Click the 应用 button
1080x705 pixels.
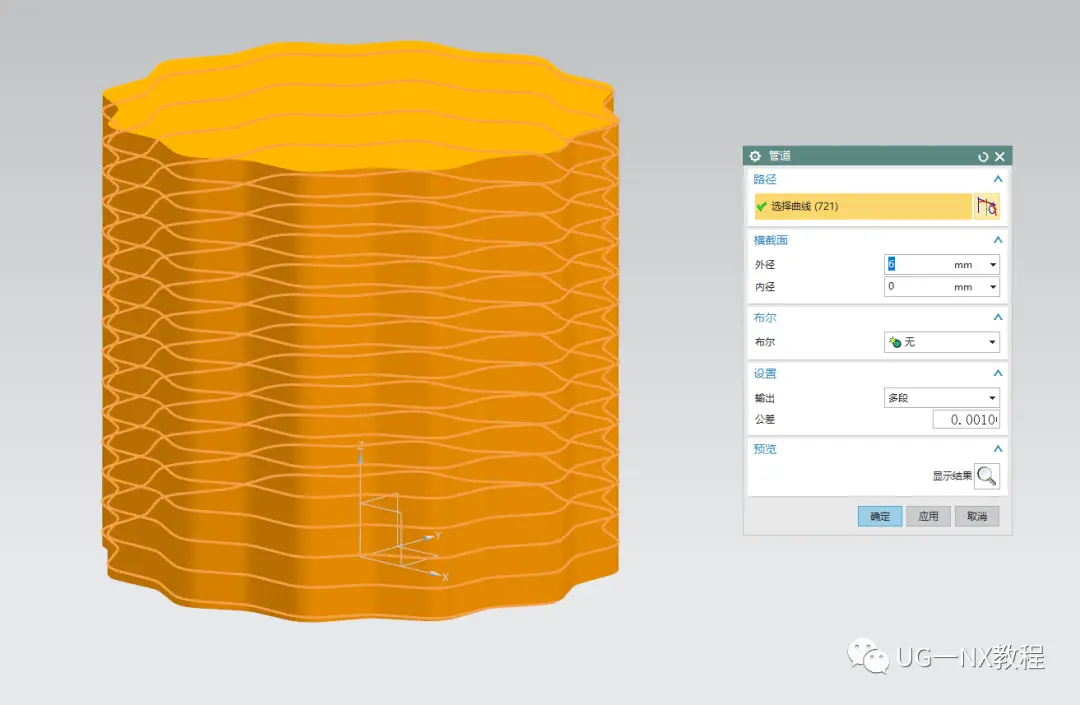928,516
